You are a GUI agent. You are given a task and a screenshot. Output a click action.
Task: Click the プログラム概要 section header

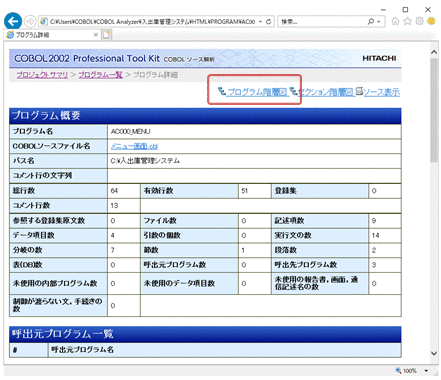point(205,116)
